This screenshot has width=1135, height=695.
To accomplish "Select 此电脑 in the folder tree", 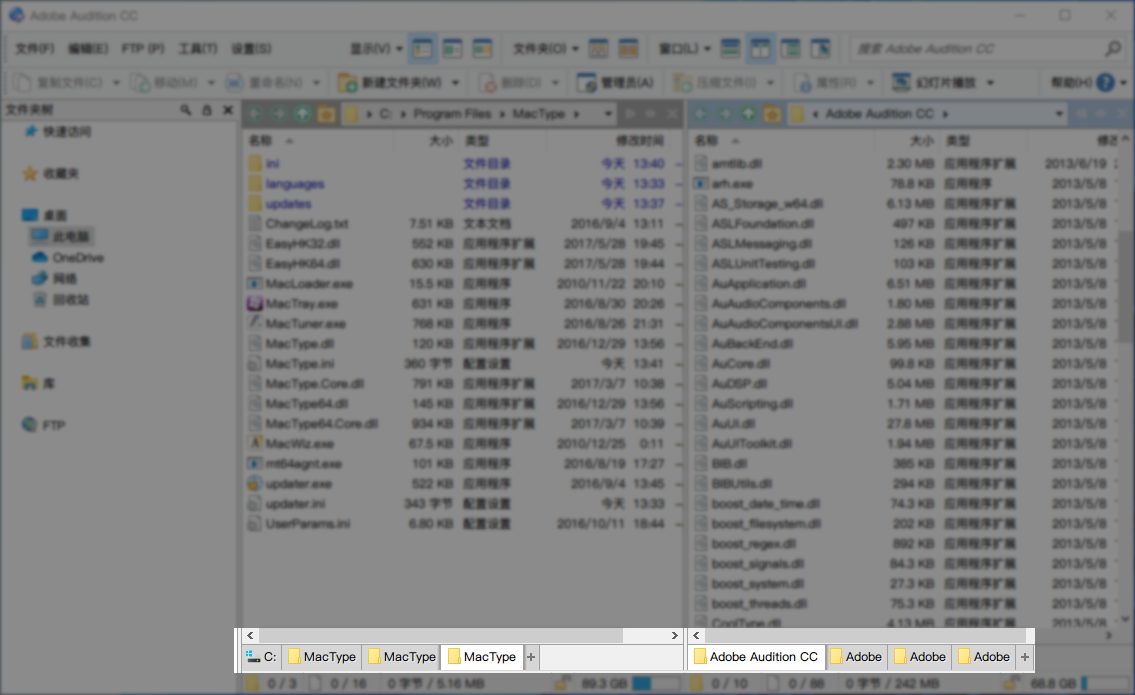I will 62,236.
